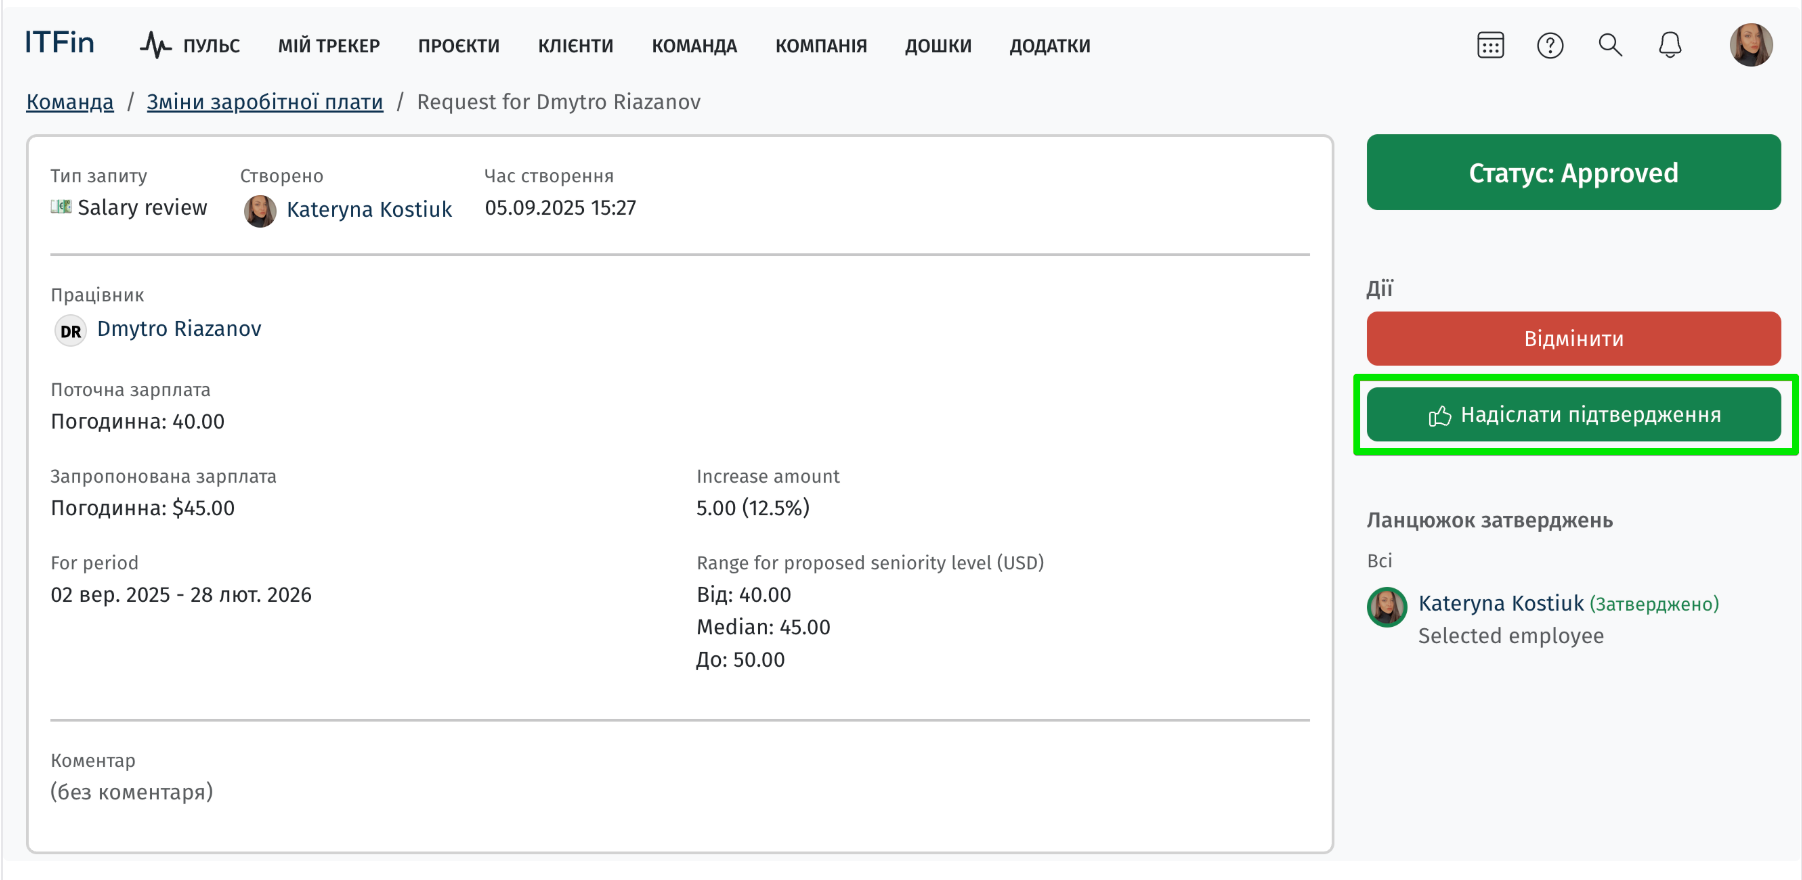Click the ITFin logo
1802x880 pixels.
click(x=60, y=43)
